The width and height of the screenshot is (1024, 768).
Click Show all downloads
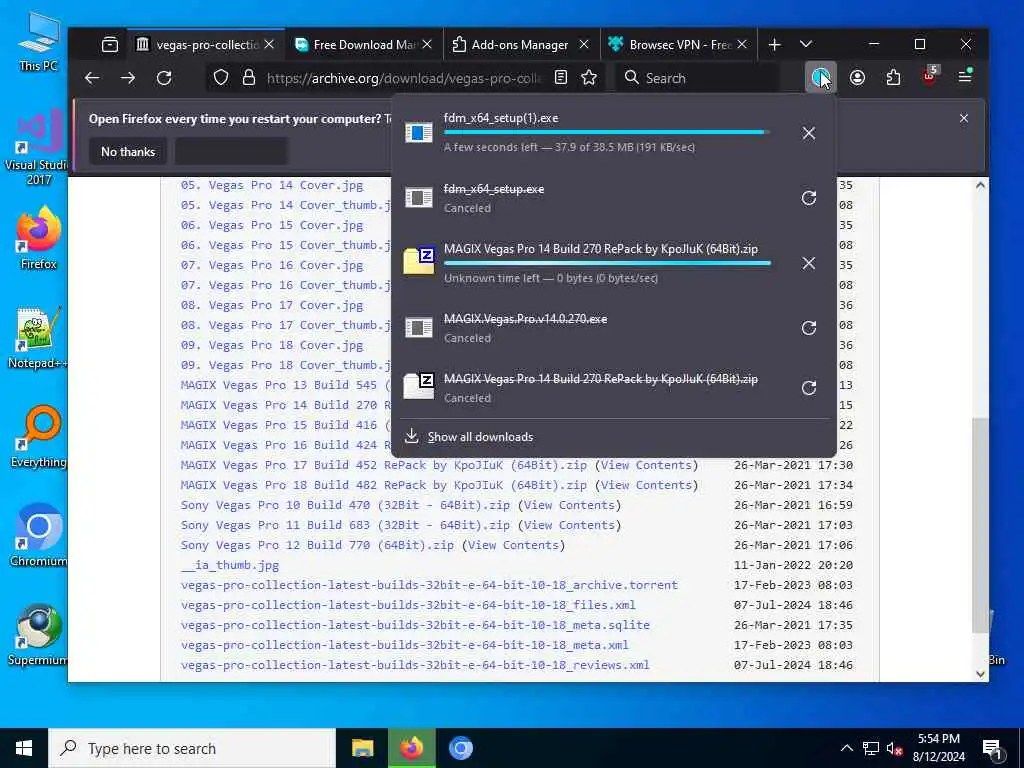[x=480, y=437]
